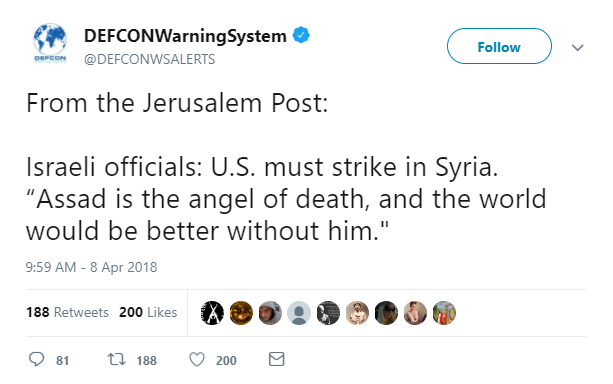The image size is (613, 384).
Task: Open @DEFCONWSALERTS handle link
Action: [149, 59]
